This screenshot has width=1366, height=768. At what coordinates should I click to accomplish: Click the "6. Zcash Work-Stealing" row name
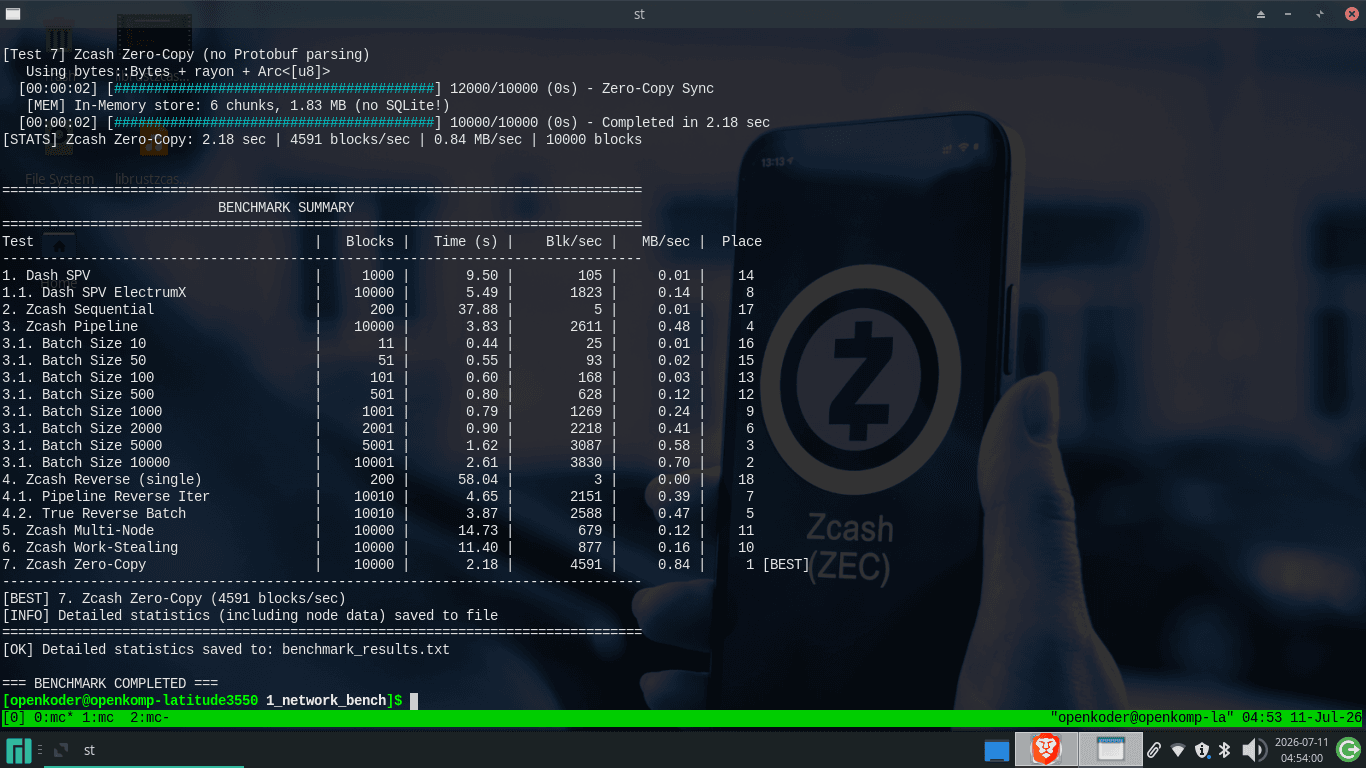click(90, 547)
